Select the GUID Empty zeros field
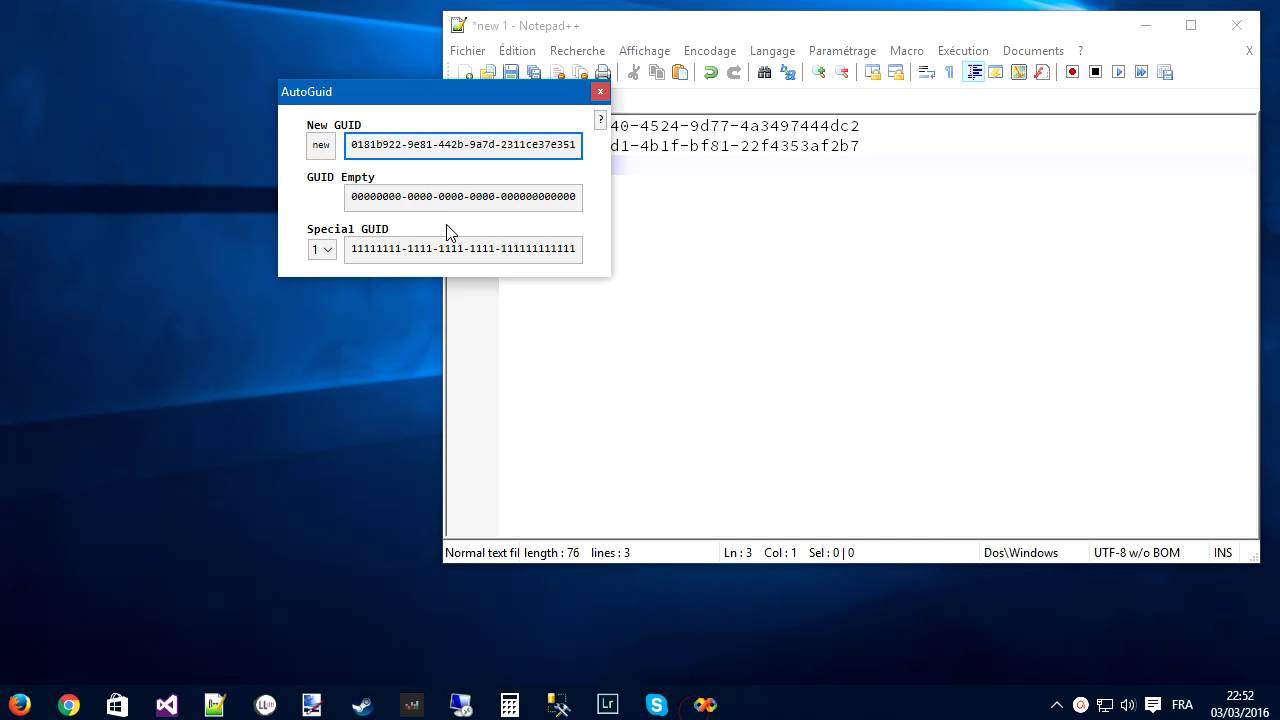1280x720 pixels. (x=463, y=197)
